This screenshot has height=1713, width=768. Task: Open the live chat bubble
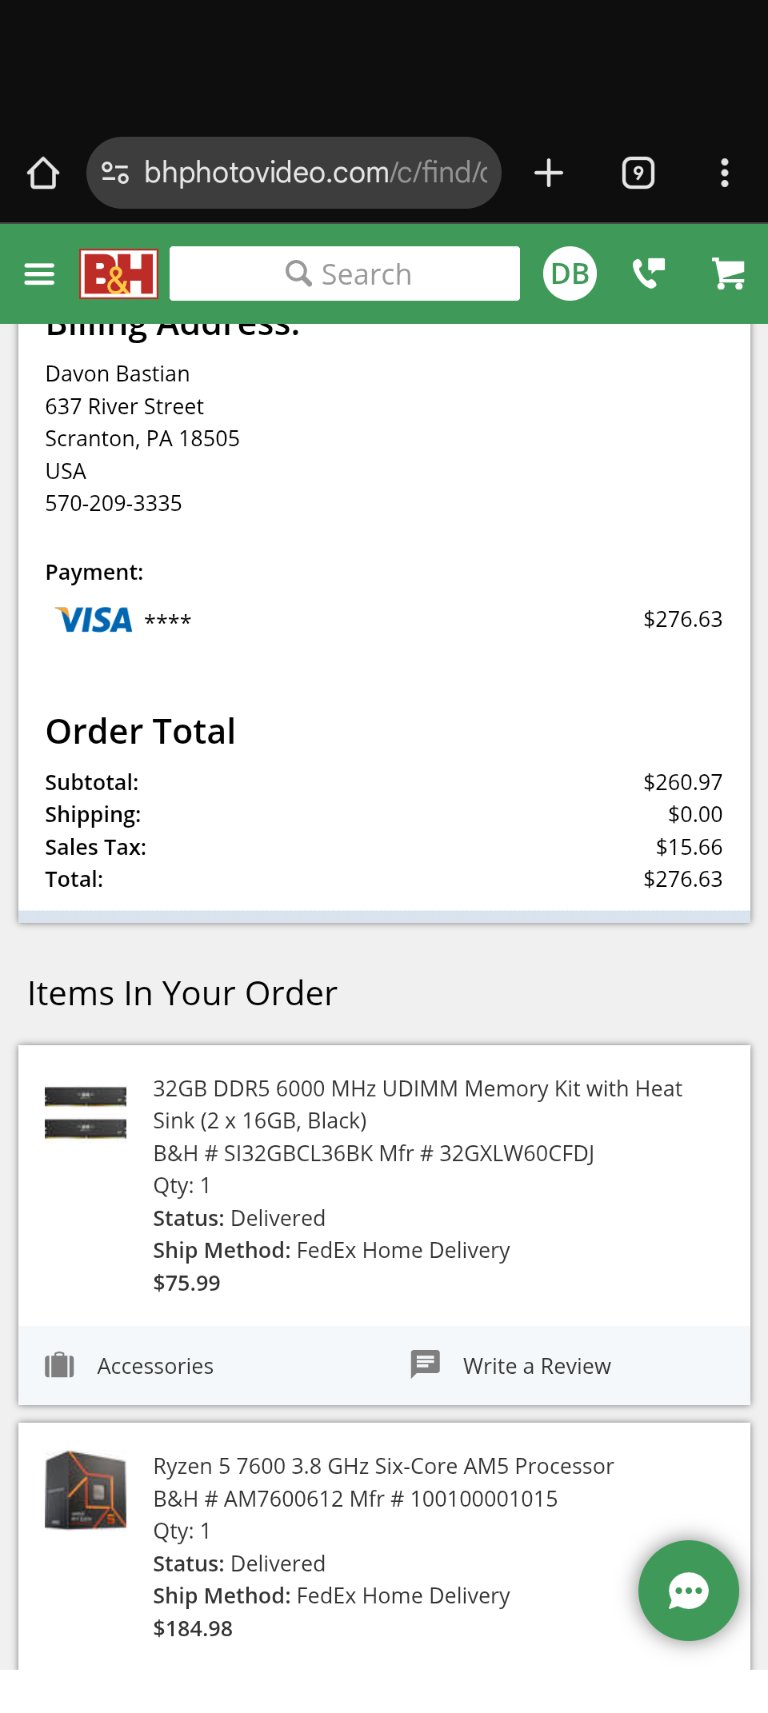[688, 1590]
